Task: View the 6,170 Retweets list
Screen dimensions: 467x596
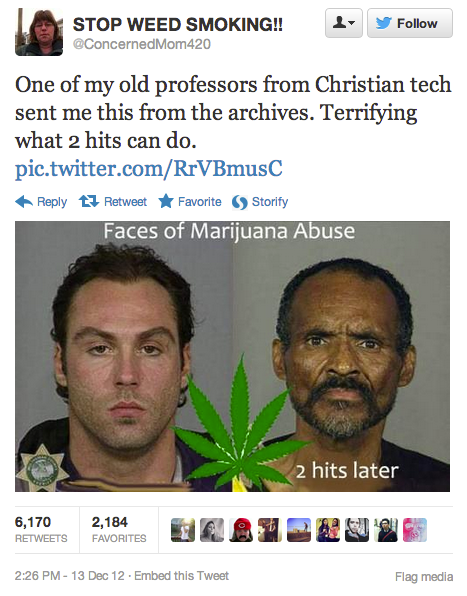Action: pyautogui.click(x=41, y=529)
